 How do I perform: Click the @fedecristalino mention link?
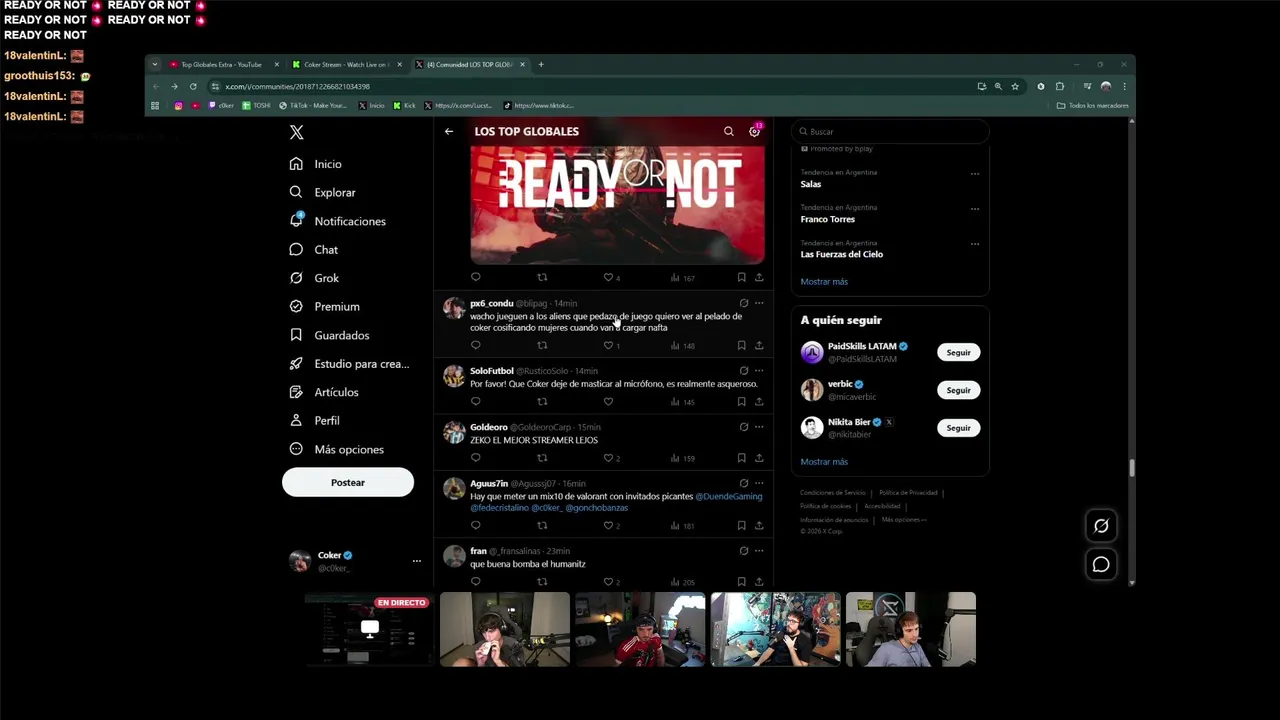[x=499, y=508]
